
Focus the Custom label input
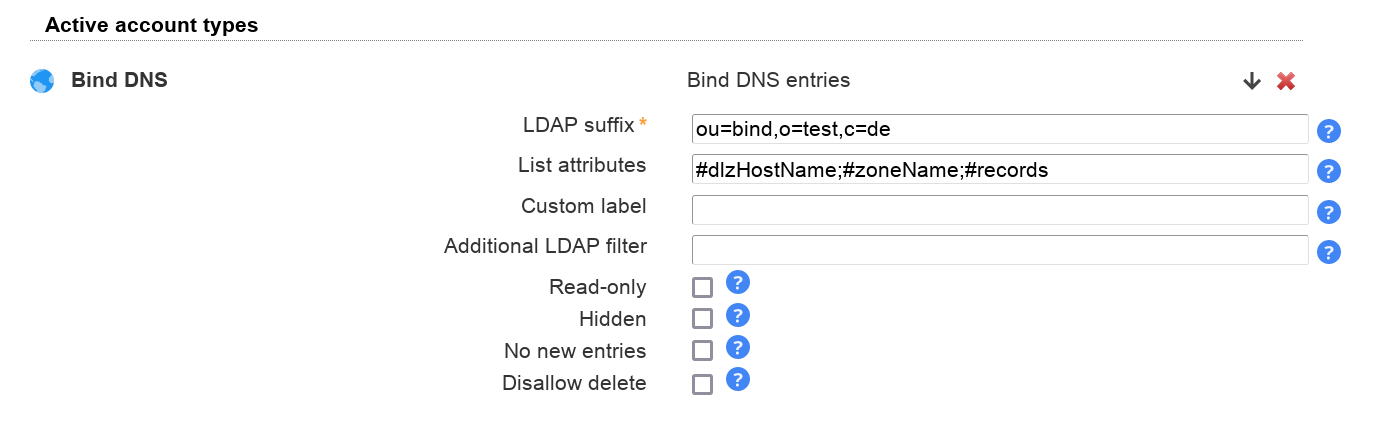coord(1000,210)
